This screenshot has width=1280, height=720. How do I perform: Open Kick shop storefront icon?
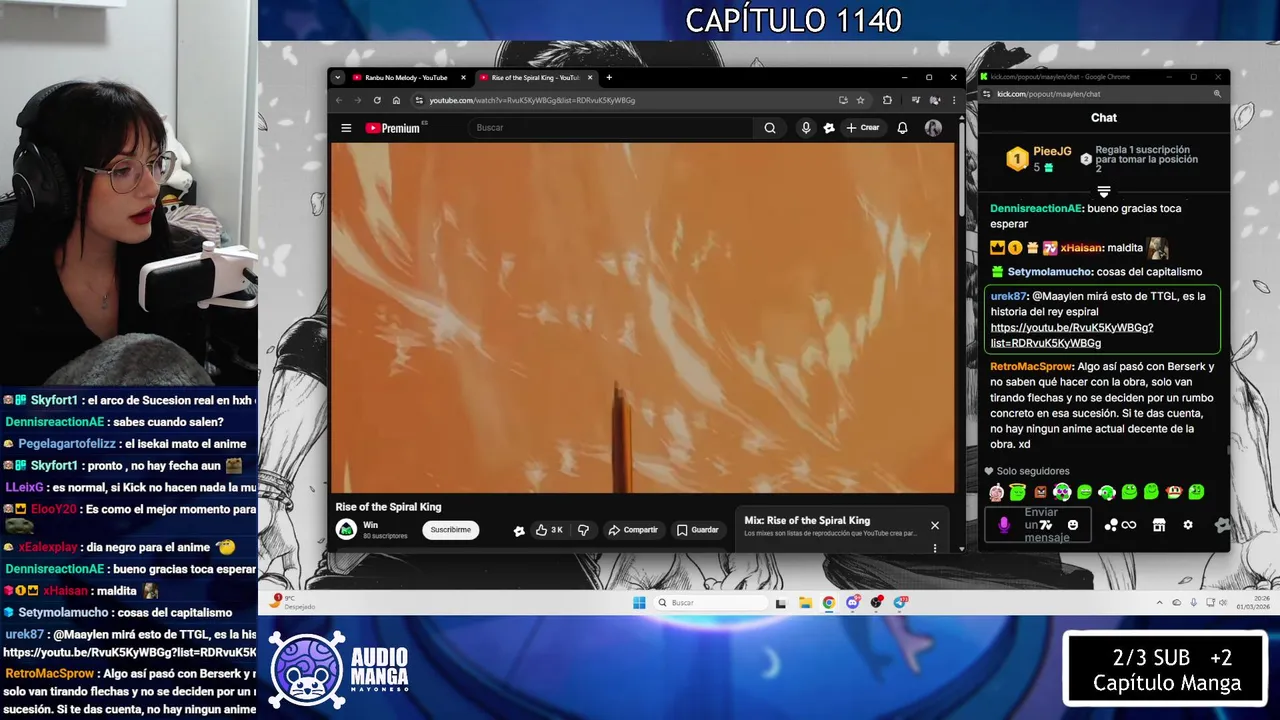1159,525
